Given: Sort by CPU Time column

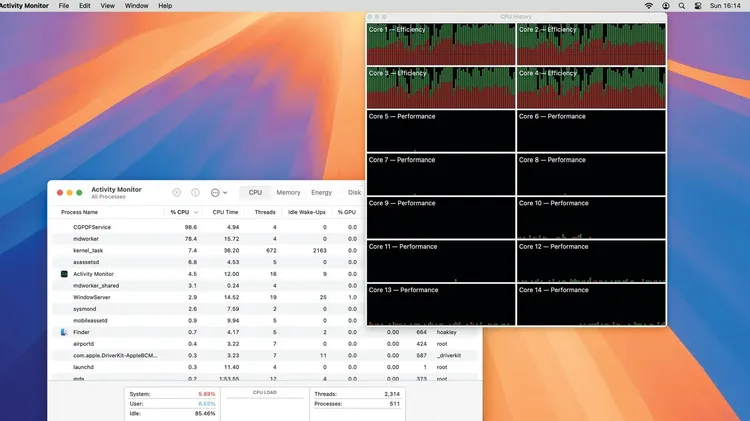Looking at the screenshot, I should [225, 212].
